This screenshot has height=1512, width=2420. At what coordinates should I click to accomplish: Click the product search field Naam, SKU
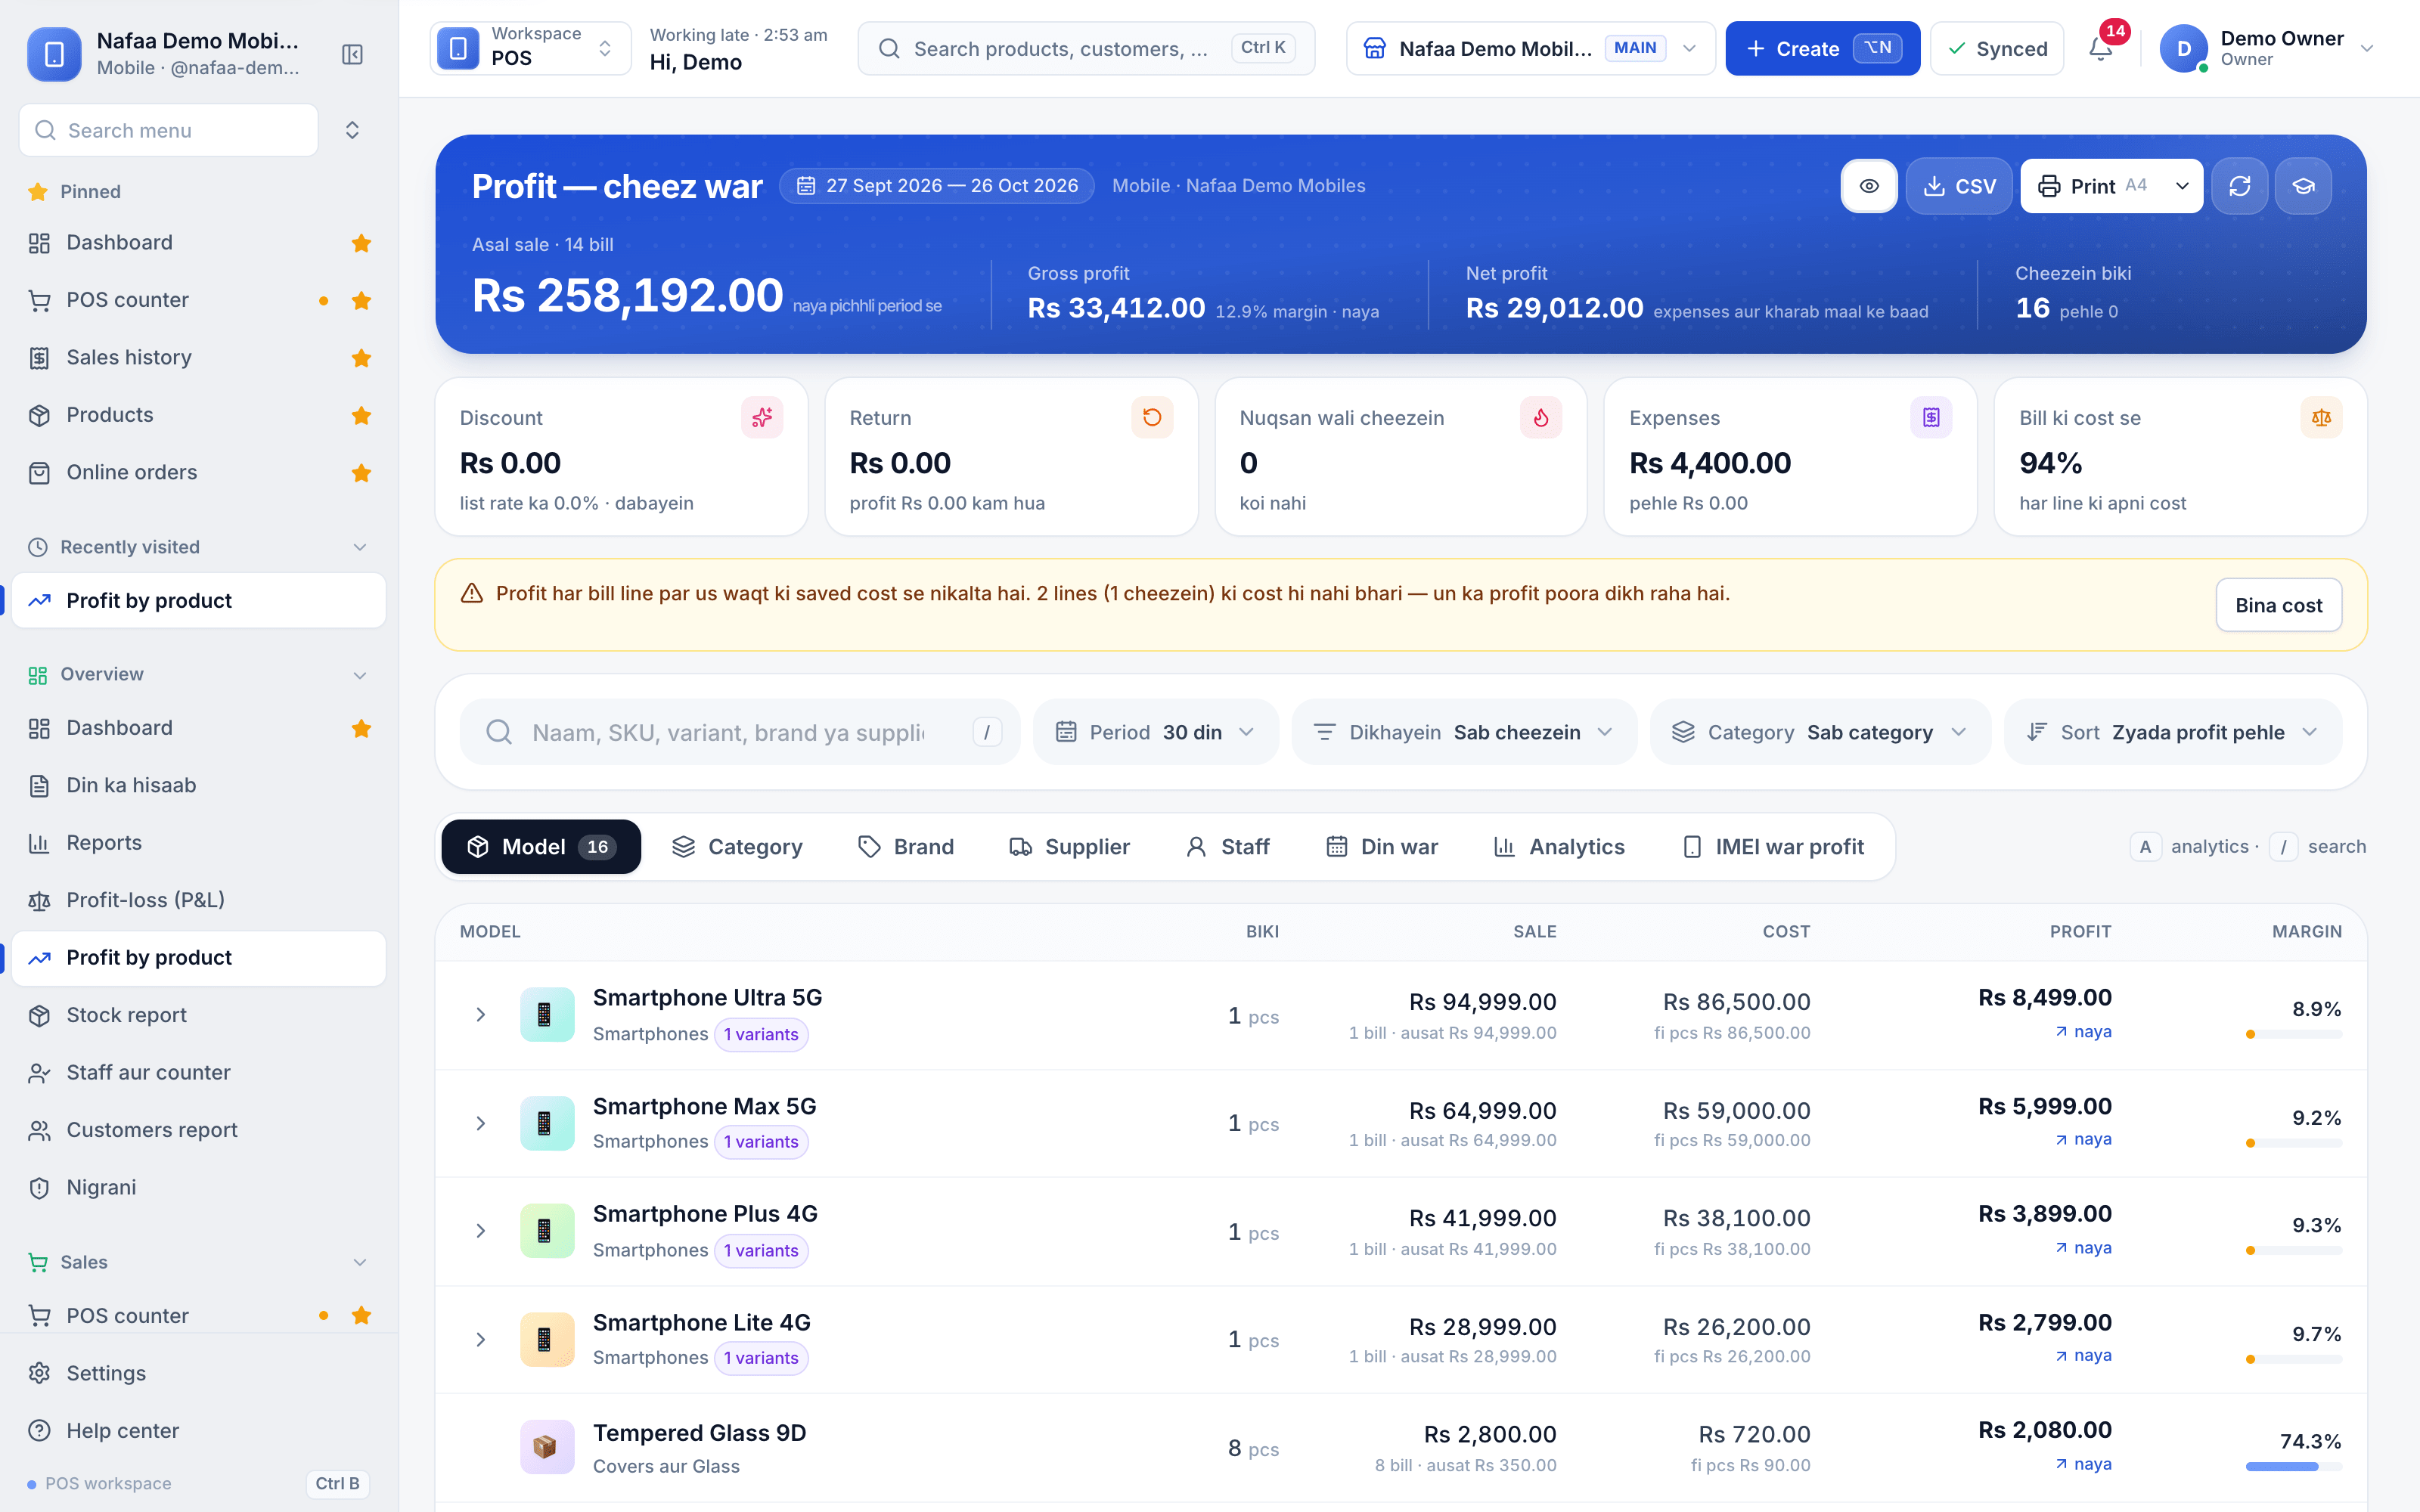pos(739,732)
